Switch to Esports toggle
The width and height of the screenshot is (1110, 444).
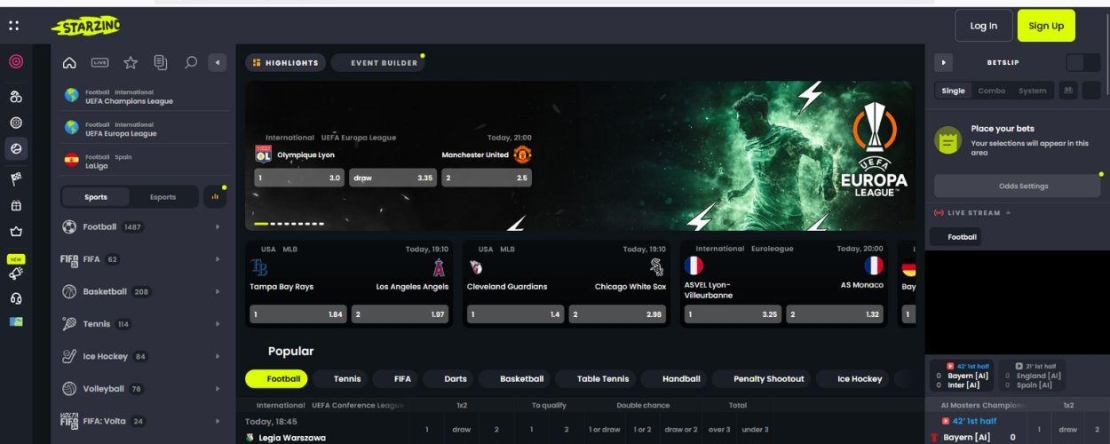163,198
